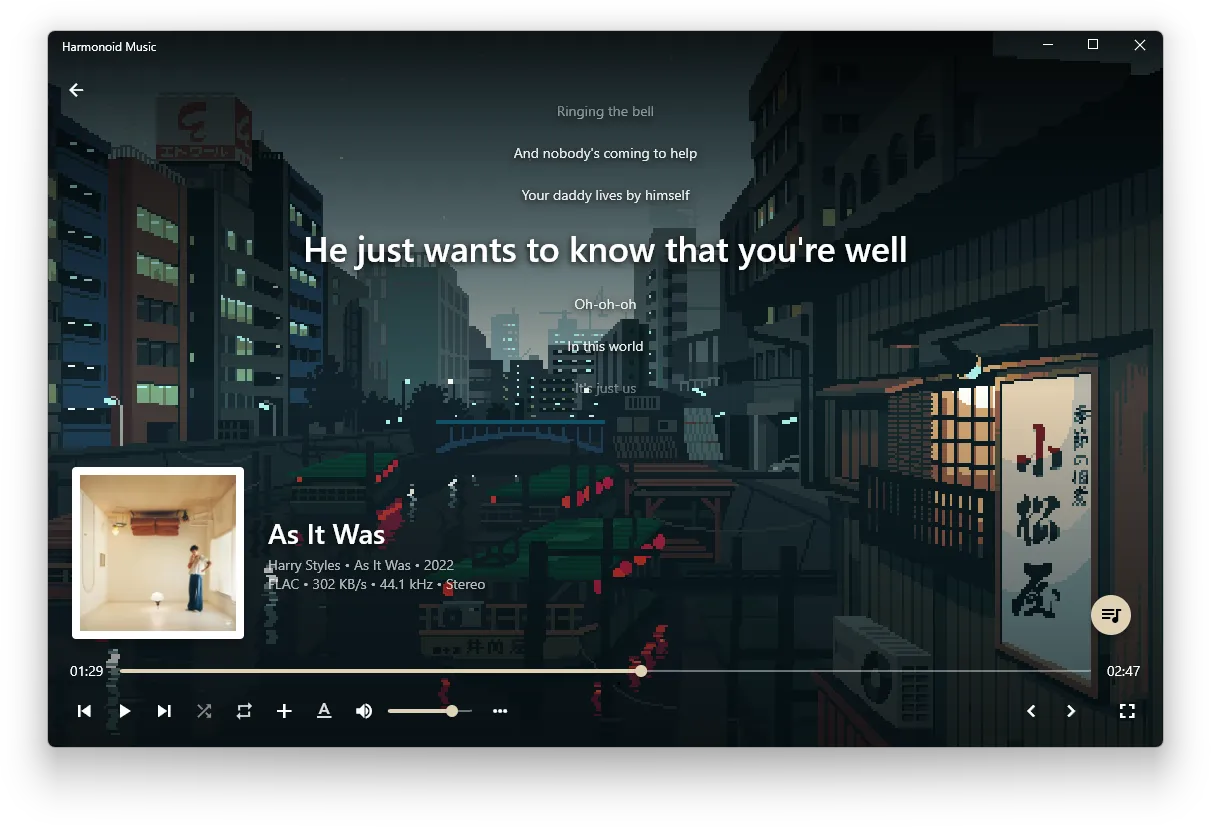Click the elapsed time 01:29

(x=86, y=671)
